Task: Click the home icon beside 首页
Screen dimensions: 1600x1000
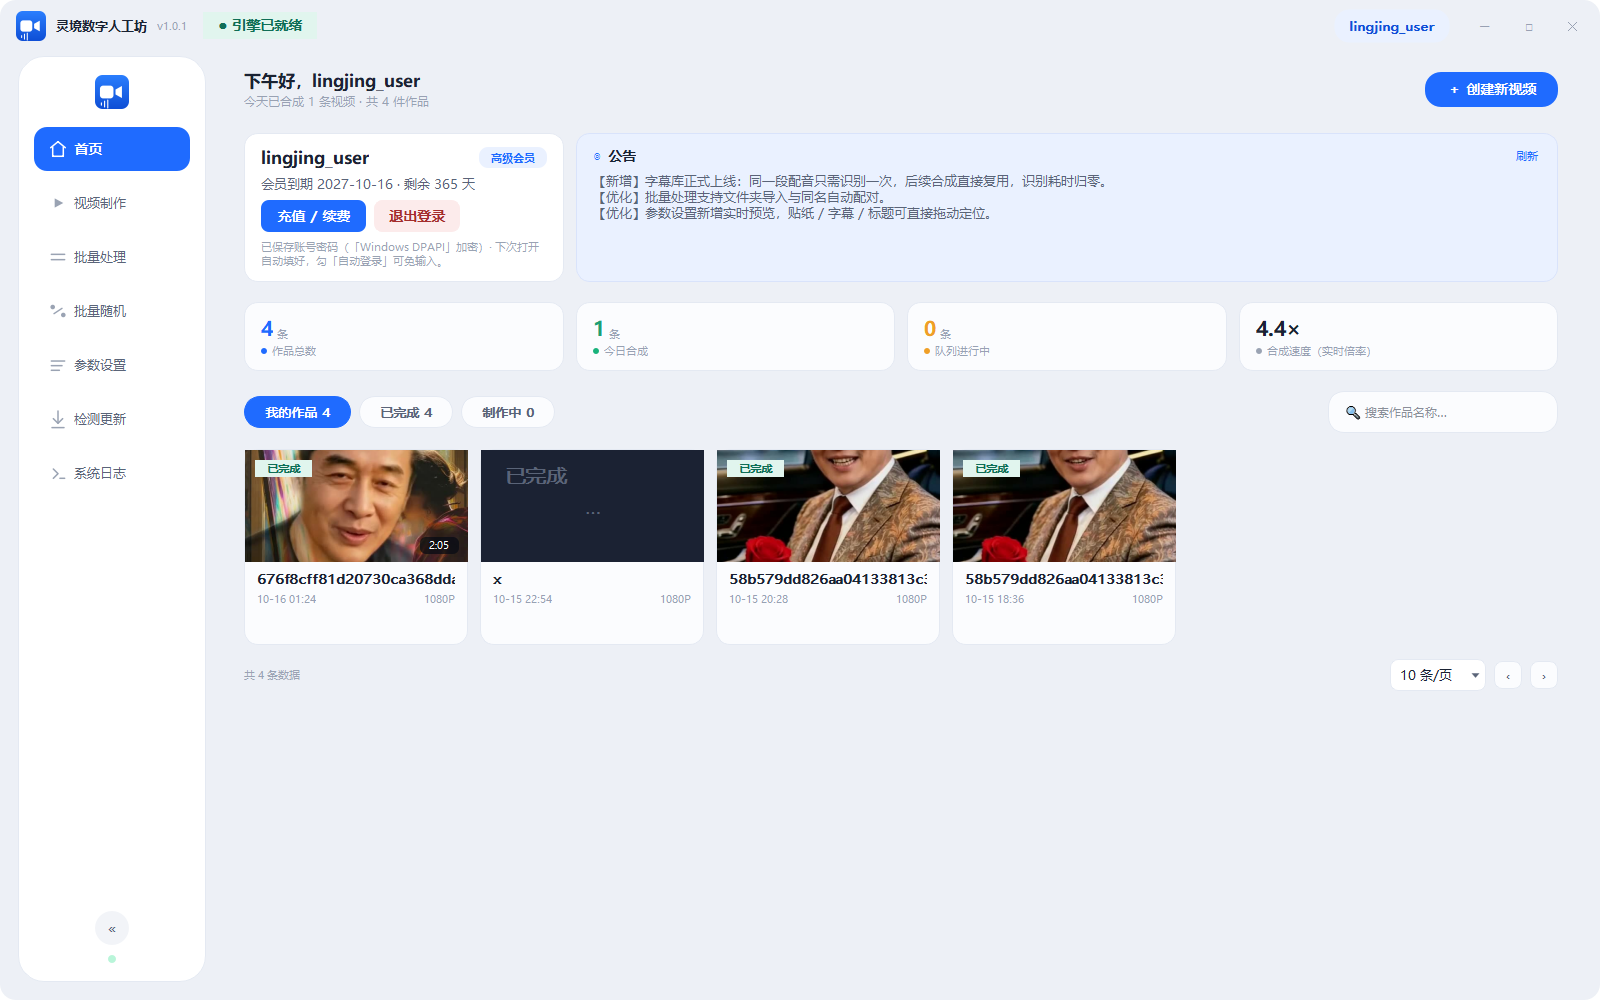Action: 58,149
